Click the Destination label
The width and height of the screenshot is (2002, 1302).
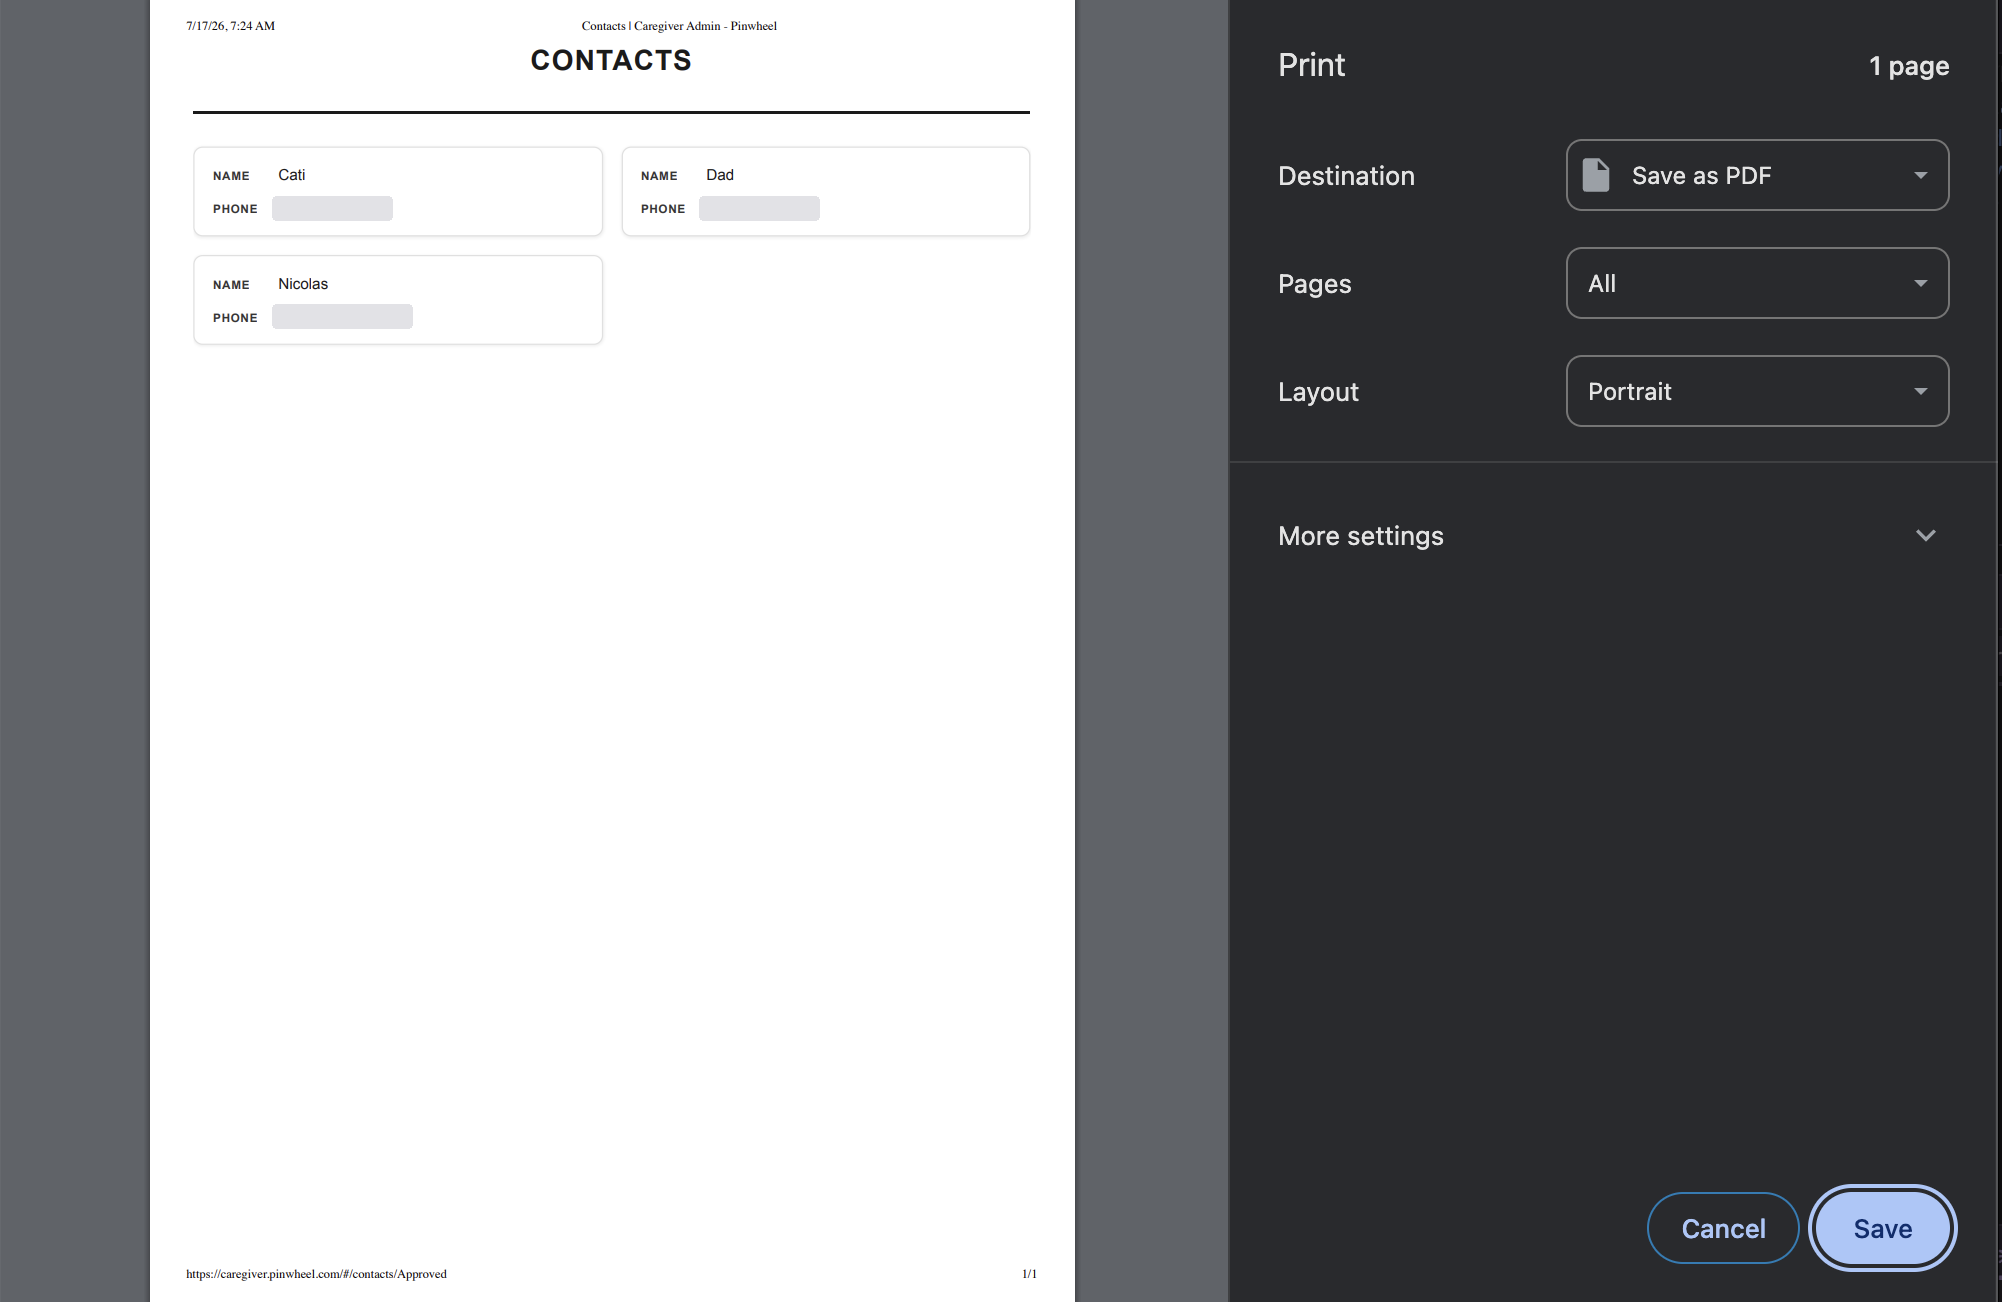coord(1346,176)
